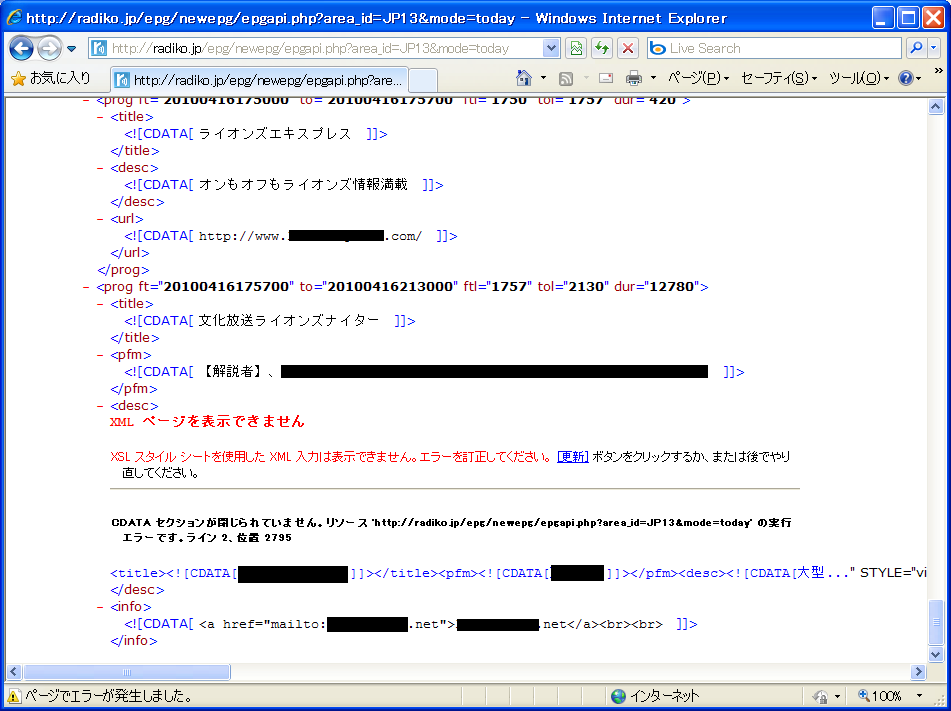Open the ツール(O) menu
The width and height of the screenshot is (951, 711).
pos(859,78)
